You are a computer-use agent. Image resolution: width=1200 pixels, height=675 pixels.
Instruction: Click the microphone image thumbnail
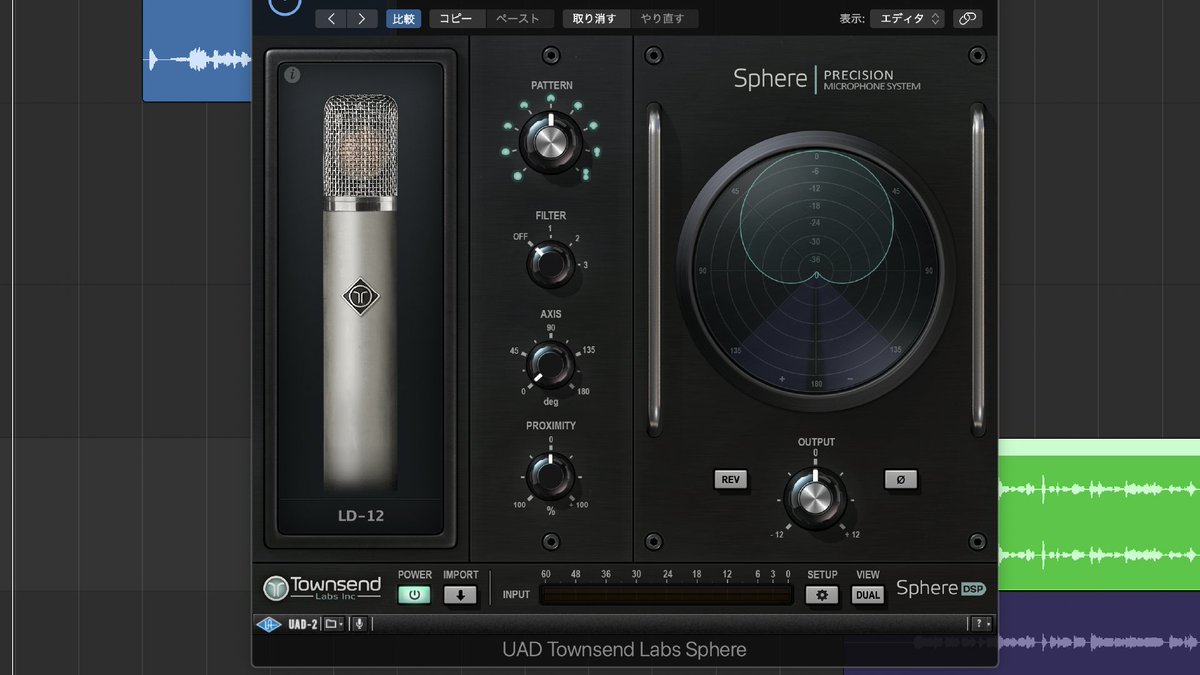pyautogui.click(x=361, y=290)
